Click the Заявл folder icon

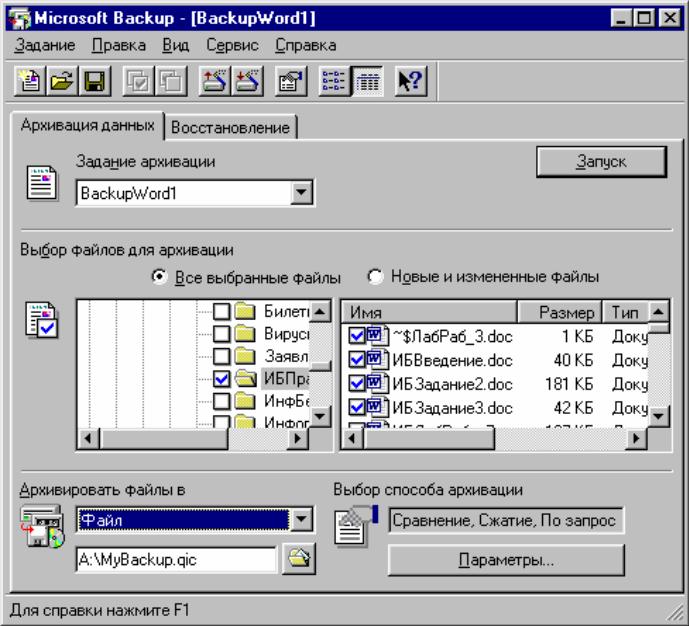click(245, 356)
